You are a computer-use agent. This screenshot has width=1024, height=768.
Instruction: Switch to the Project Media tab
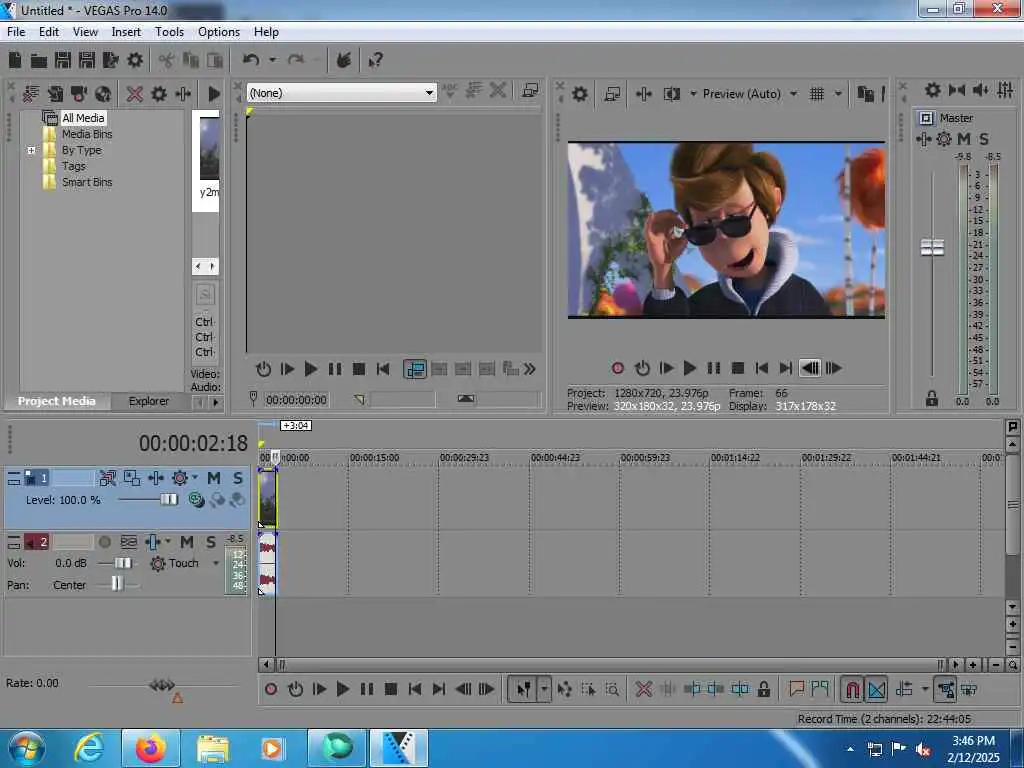56,401
